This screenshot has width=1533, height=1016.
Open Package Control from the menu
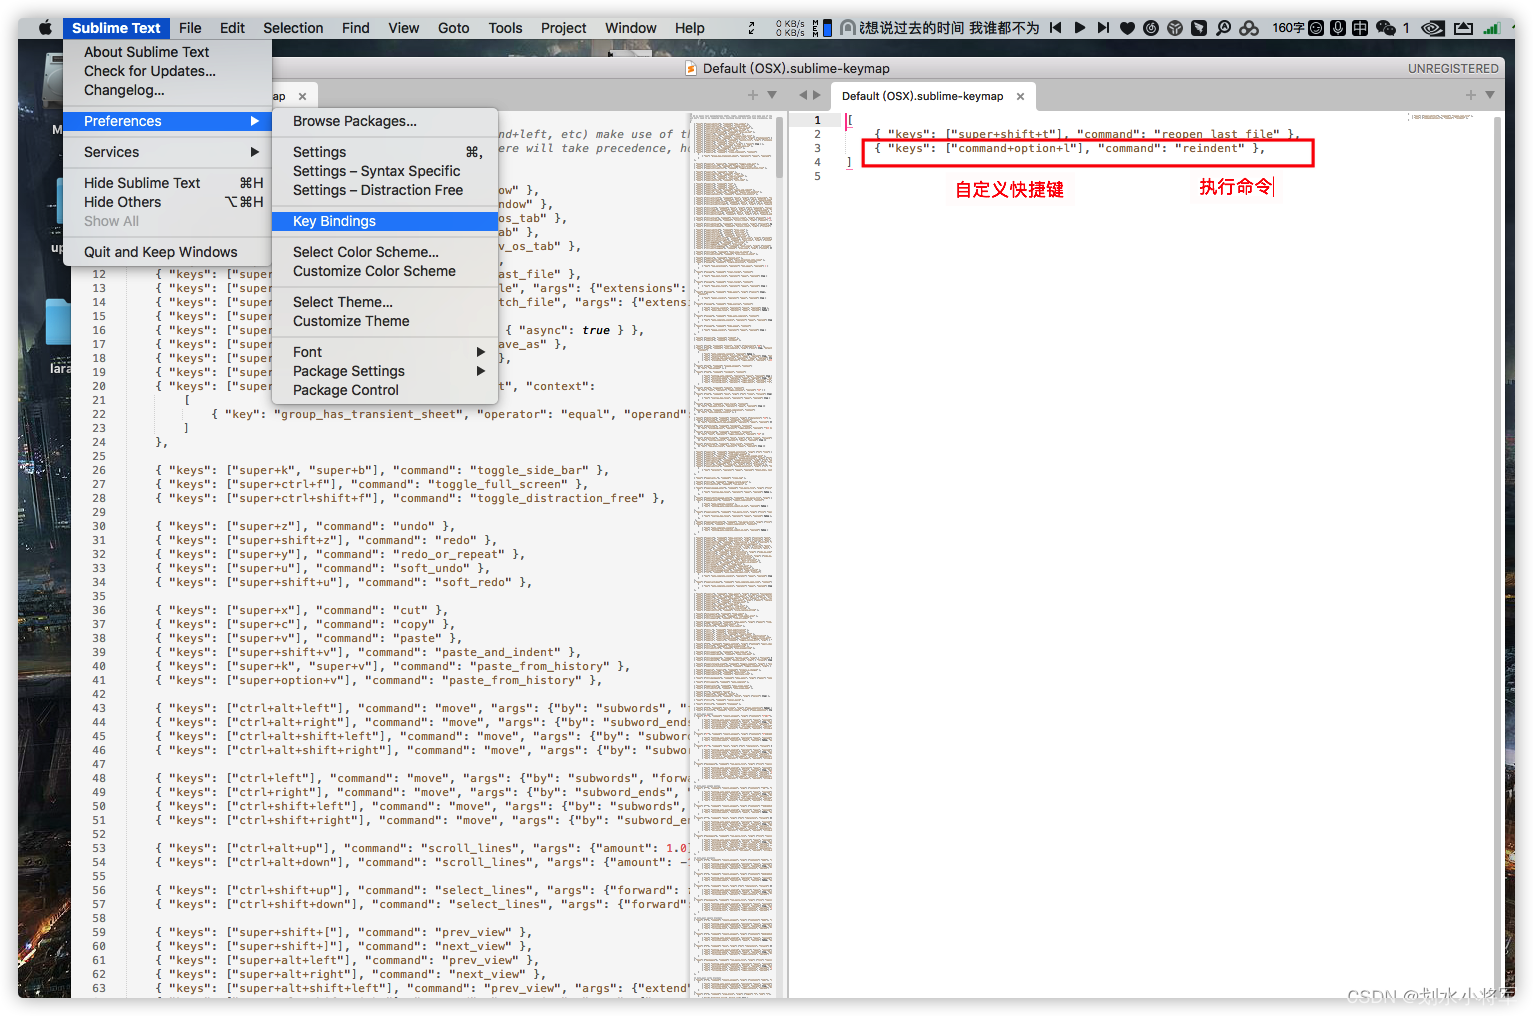(385, 390)
